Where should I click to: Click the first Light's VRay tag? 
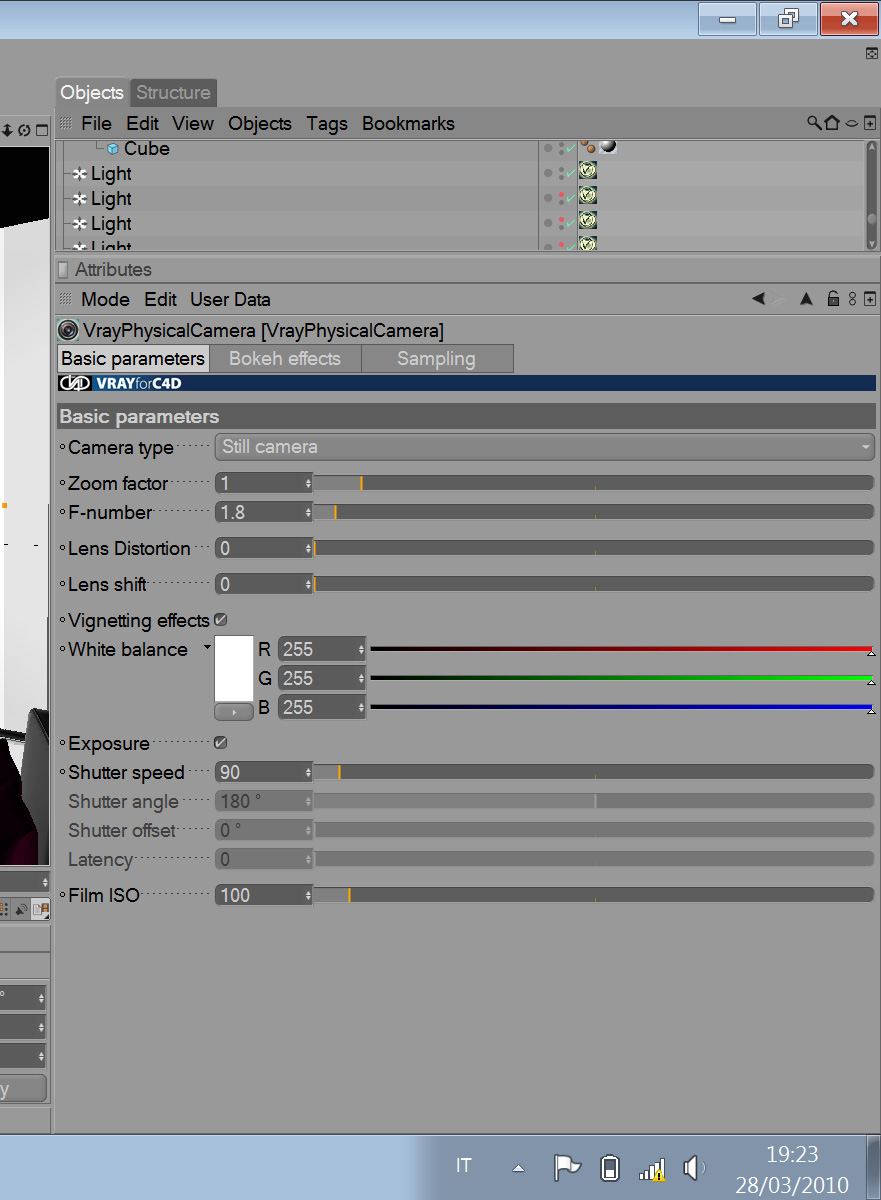tap(588, 172)
